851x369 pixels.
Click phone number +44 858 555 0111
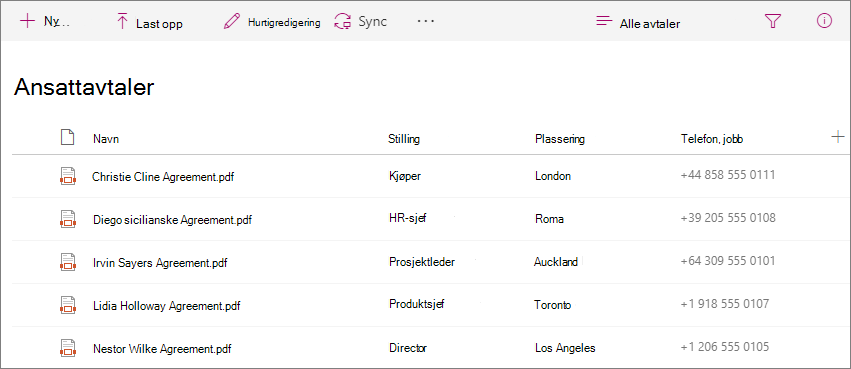[728, 175]
